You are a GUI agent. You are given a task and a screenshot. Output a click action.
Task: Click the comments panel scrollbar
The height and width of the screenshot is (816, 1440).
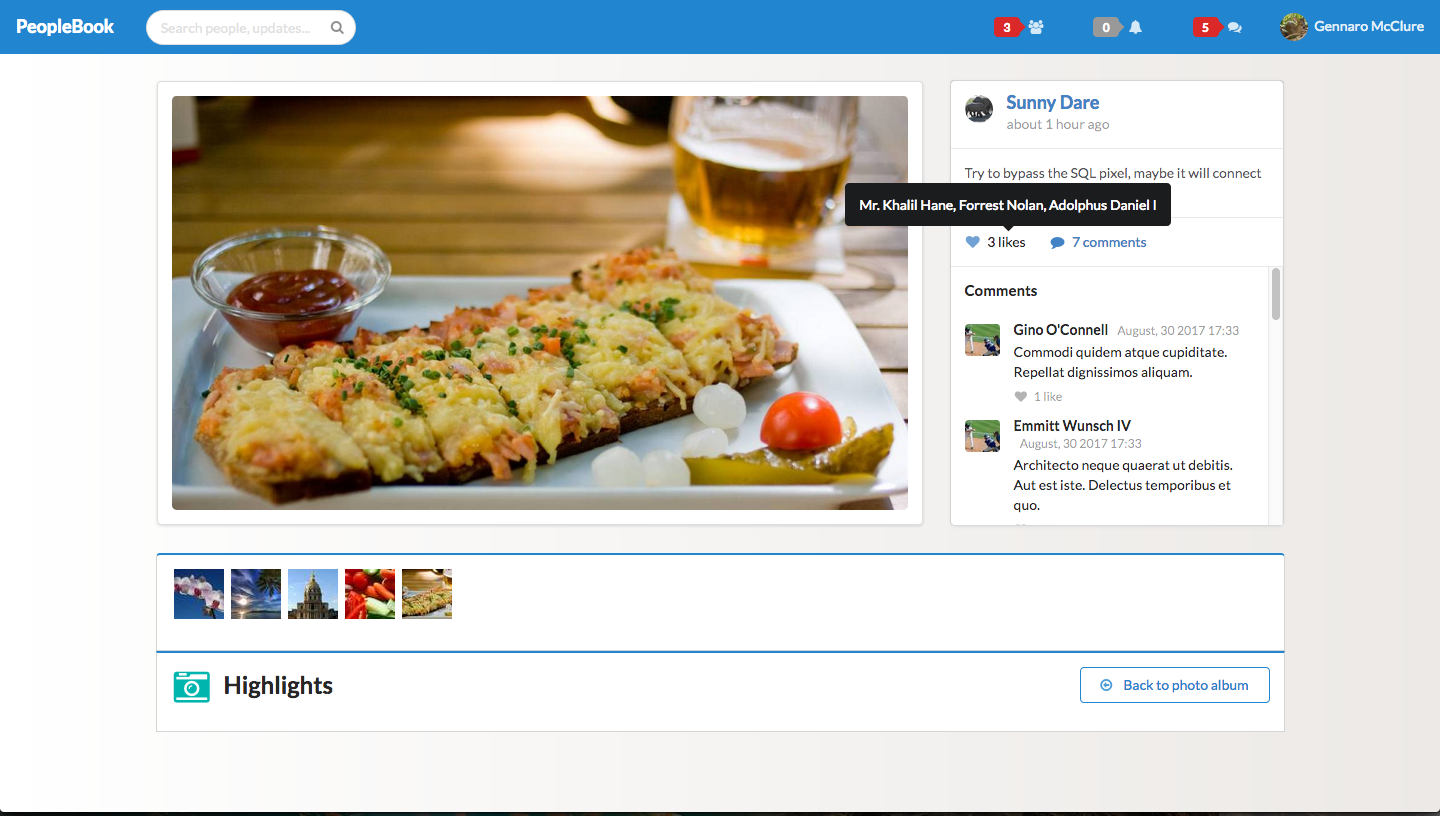tap(1276, 294)
